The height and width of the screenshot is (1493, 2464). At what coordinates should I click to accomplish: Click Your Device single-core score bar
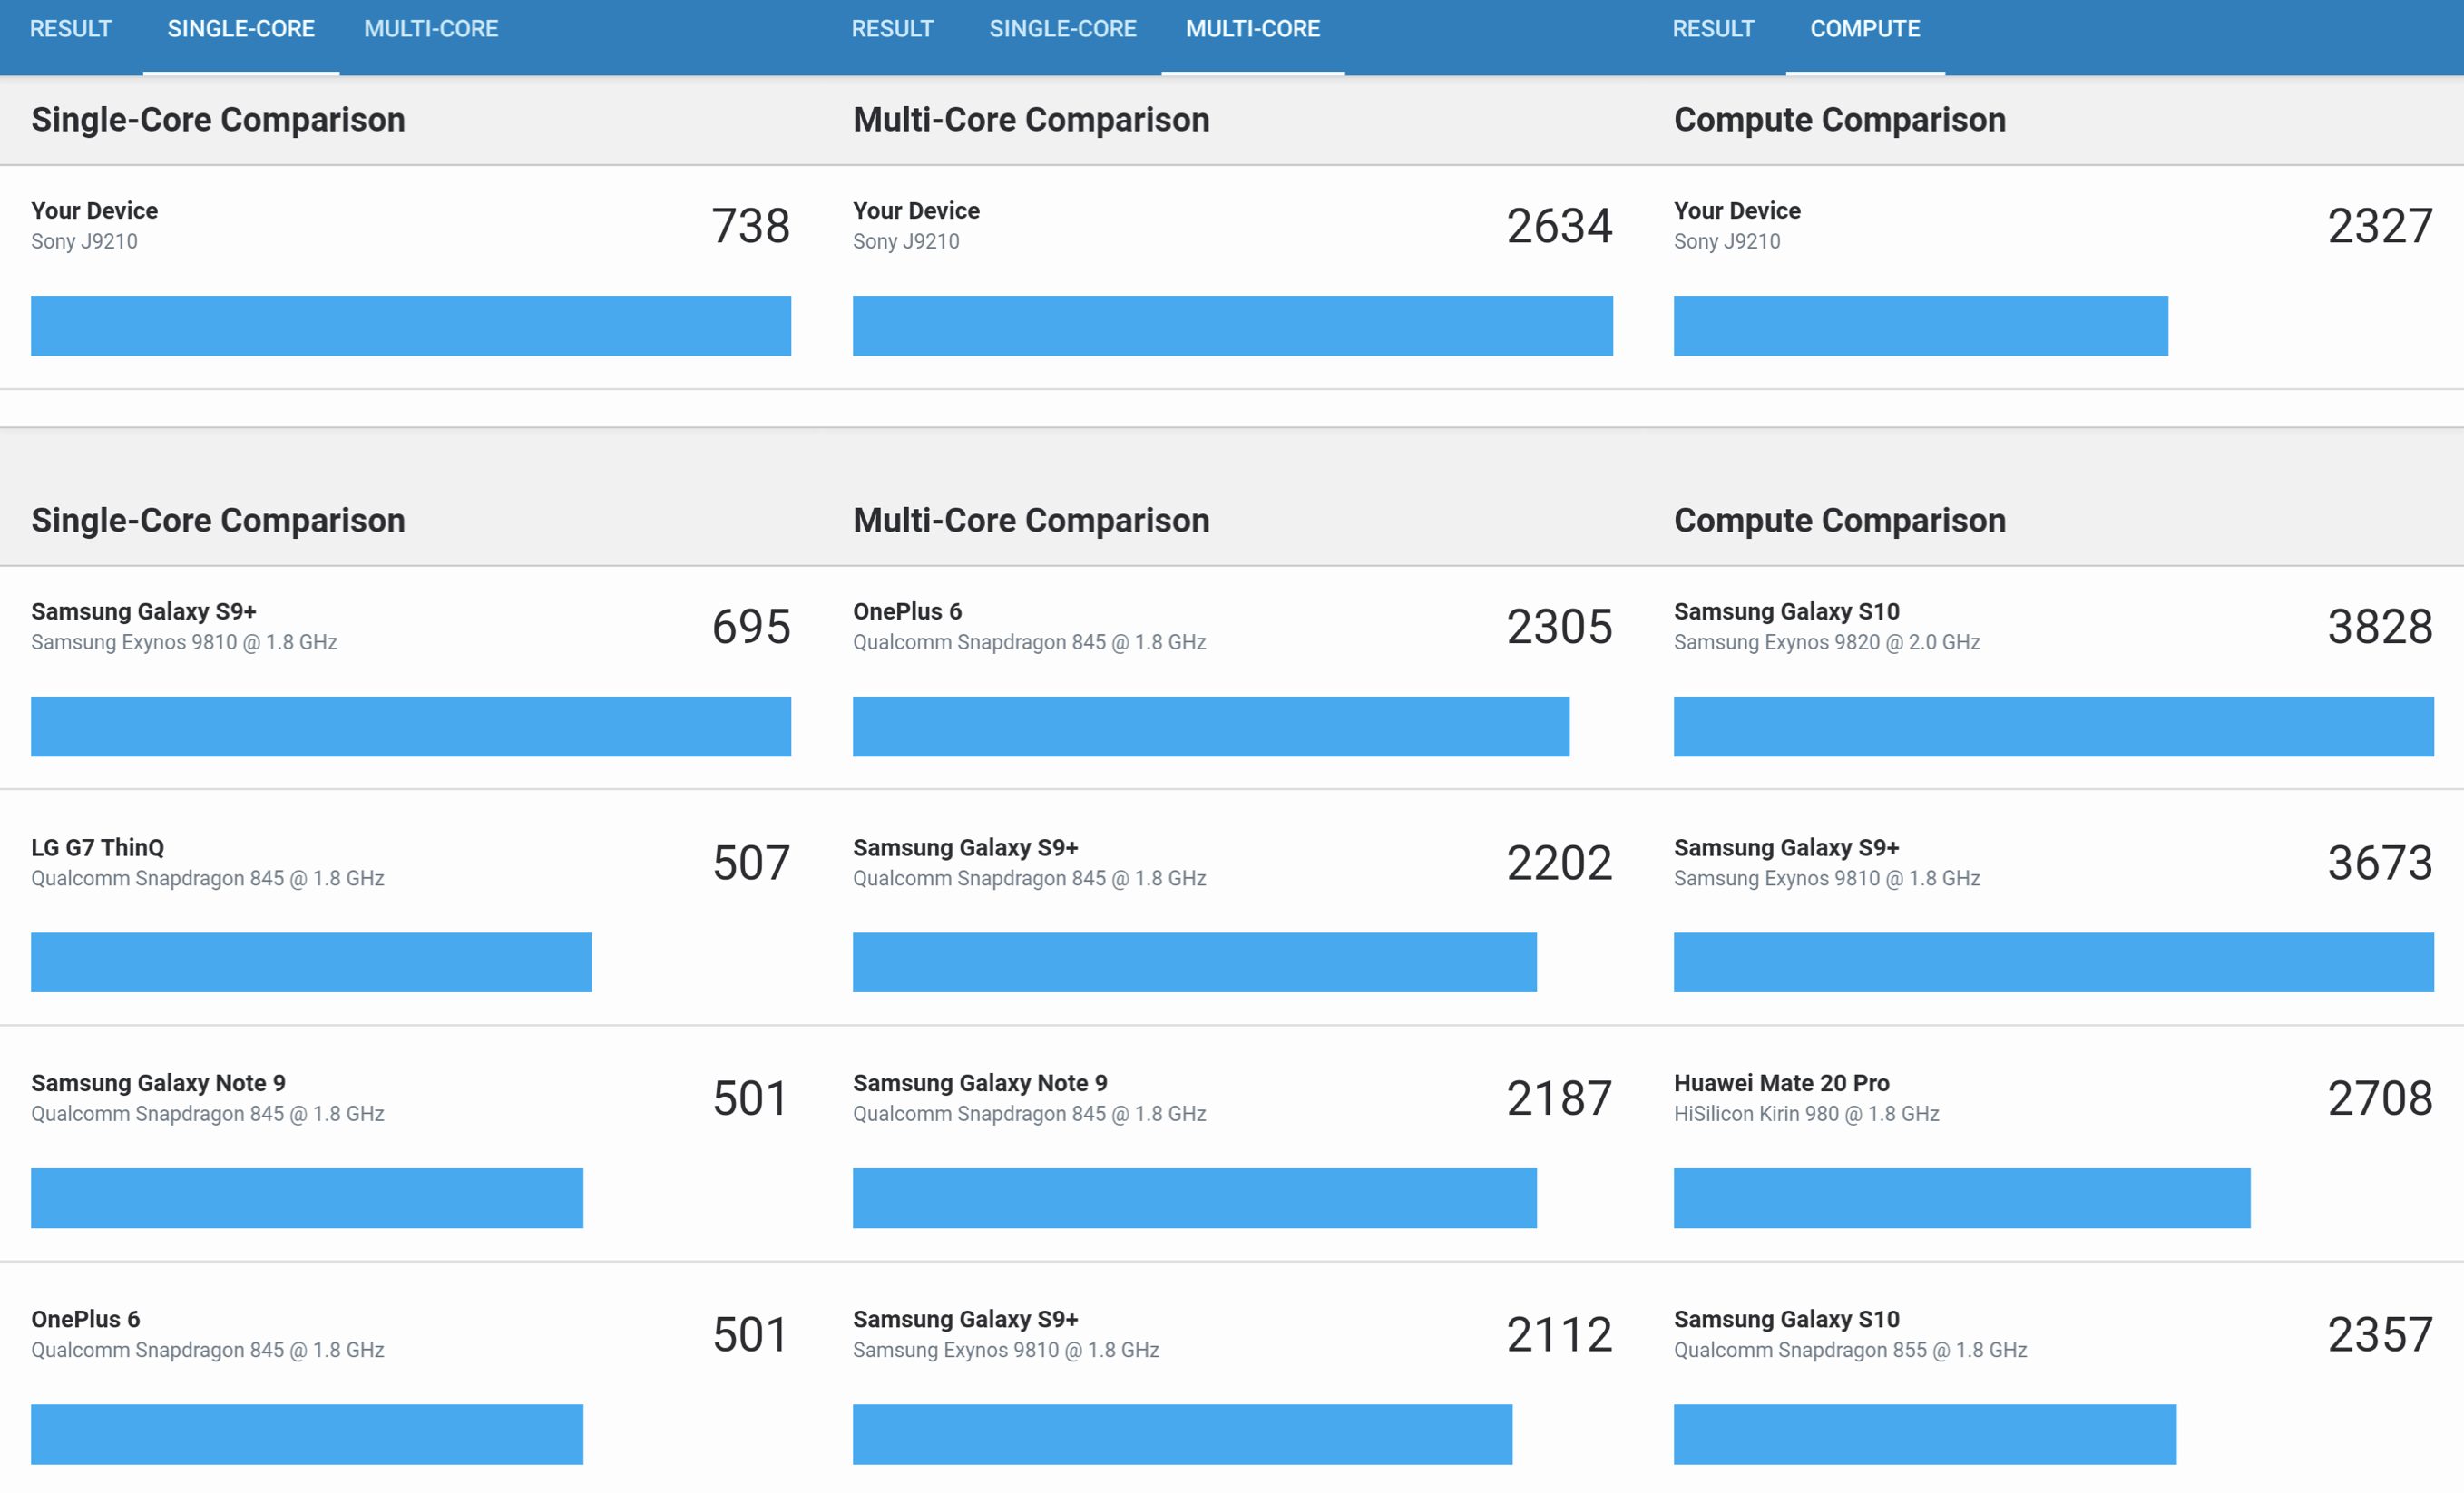click(411, 326)
